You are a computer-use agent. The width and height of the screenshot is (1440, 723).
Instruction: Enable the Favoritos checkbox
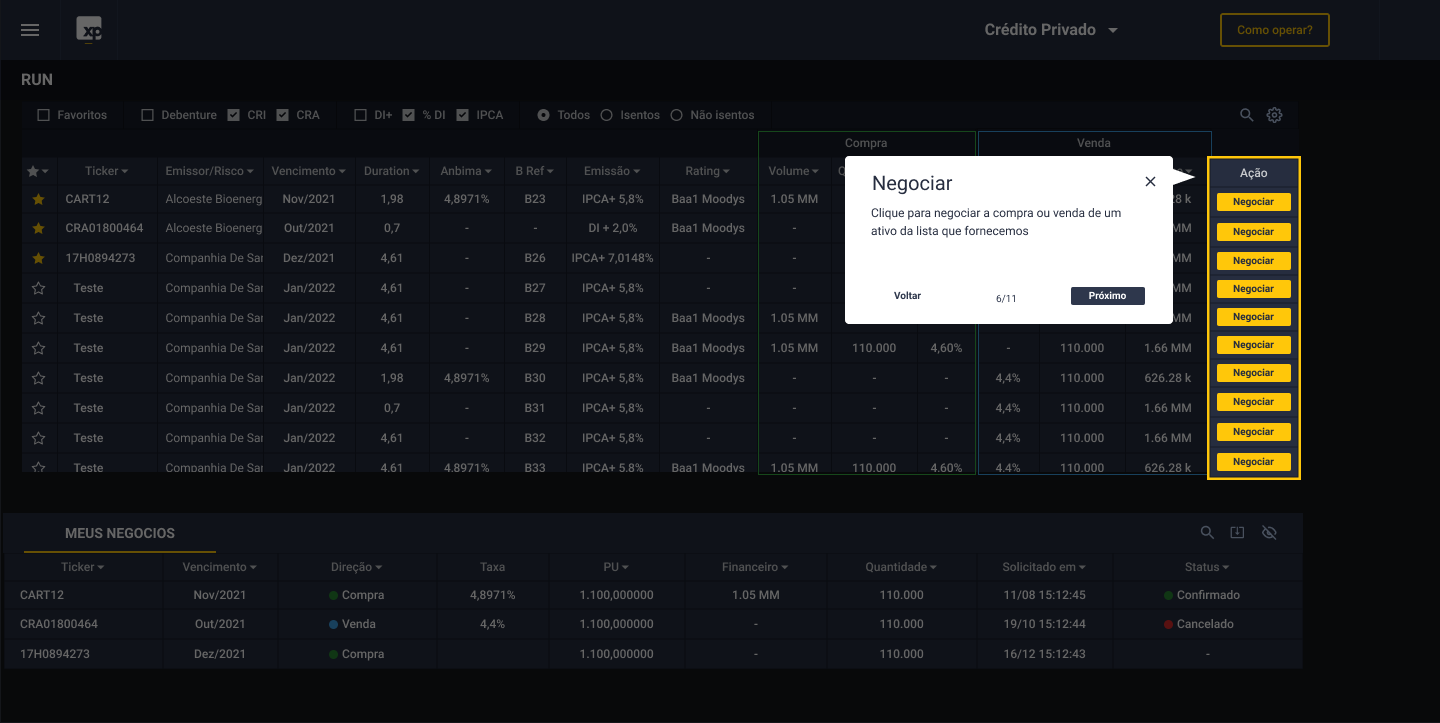pyautogui.click(x=43, y=115)
